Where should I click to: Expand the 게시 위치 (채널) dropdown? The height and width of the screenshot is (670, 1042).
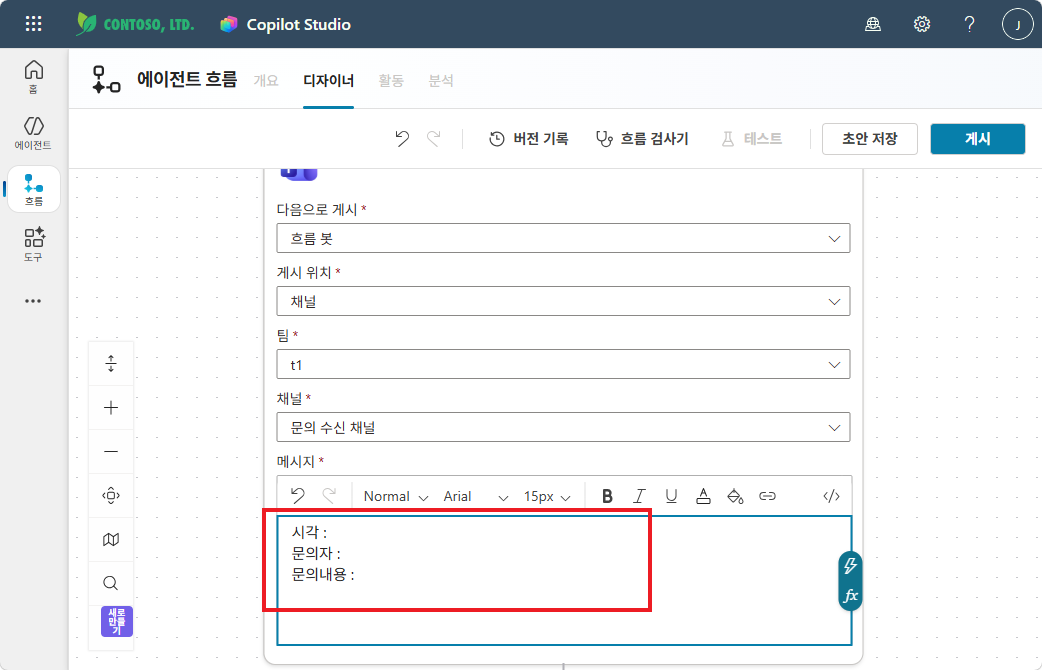tap(563, 302)
